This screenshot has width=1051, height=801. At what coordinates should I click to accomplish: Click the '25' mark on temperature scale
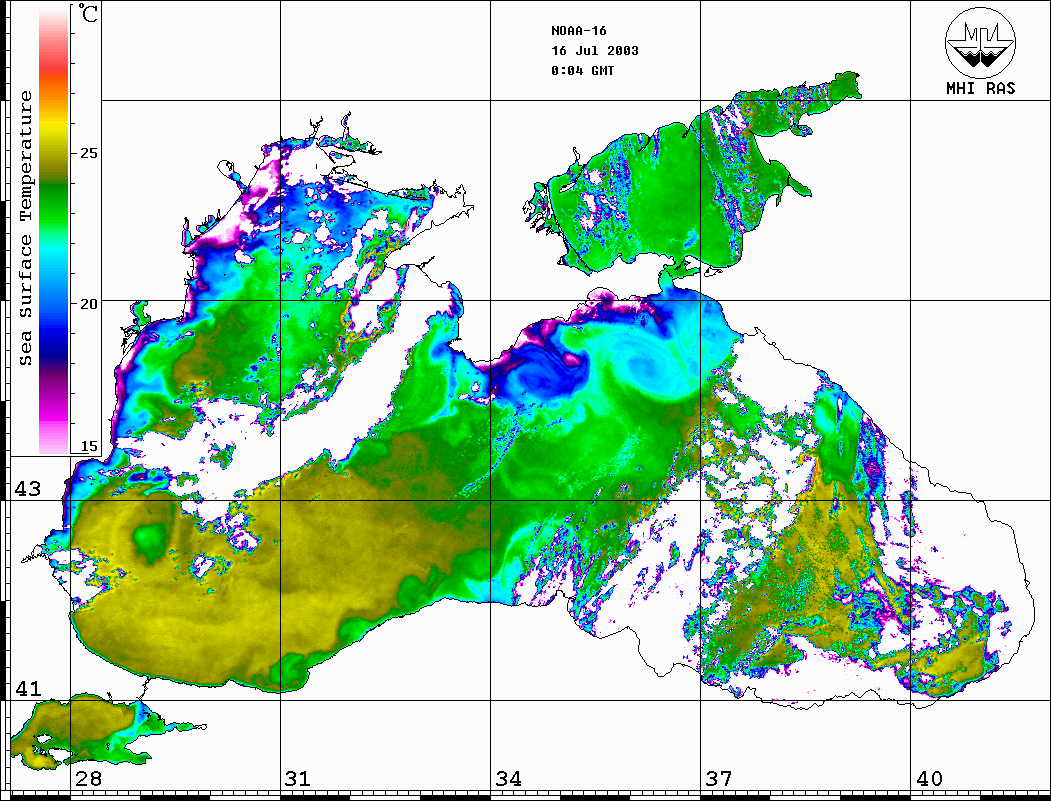point(88,153)
